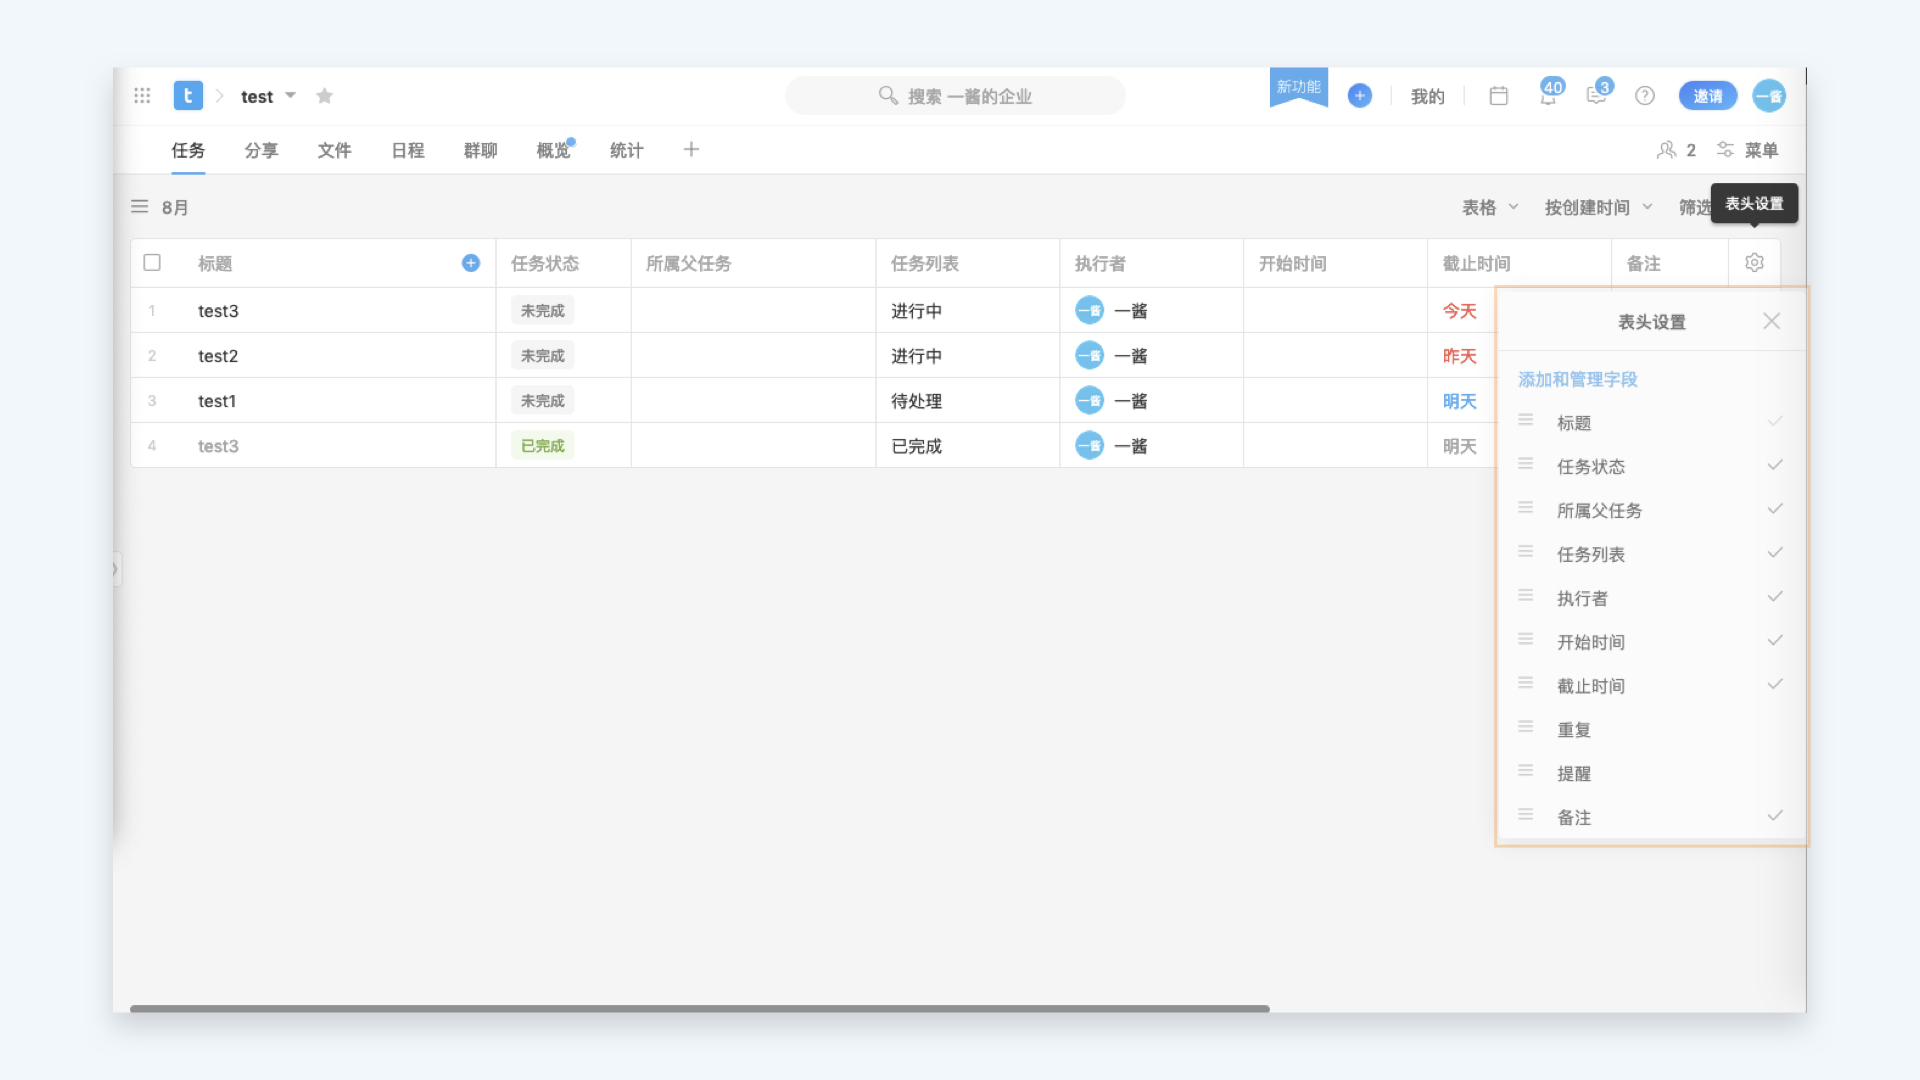Click the header settings gear icon
This screenshot has height=1080, width=1920.
pos(1754,263)
